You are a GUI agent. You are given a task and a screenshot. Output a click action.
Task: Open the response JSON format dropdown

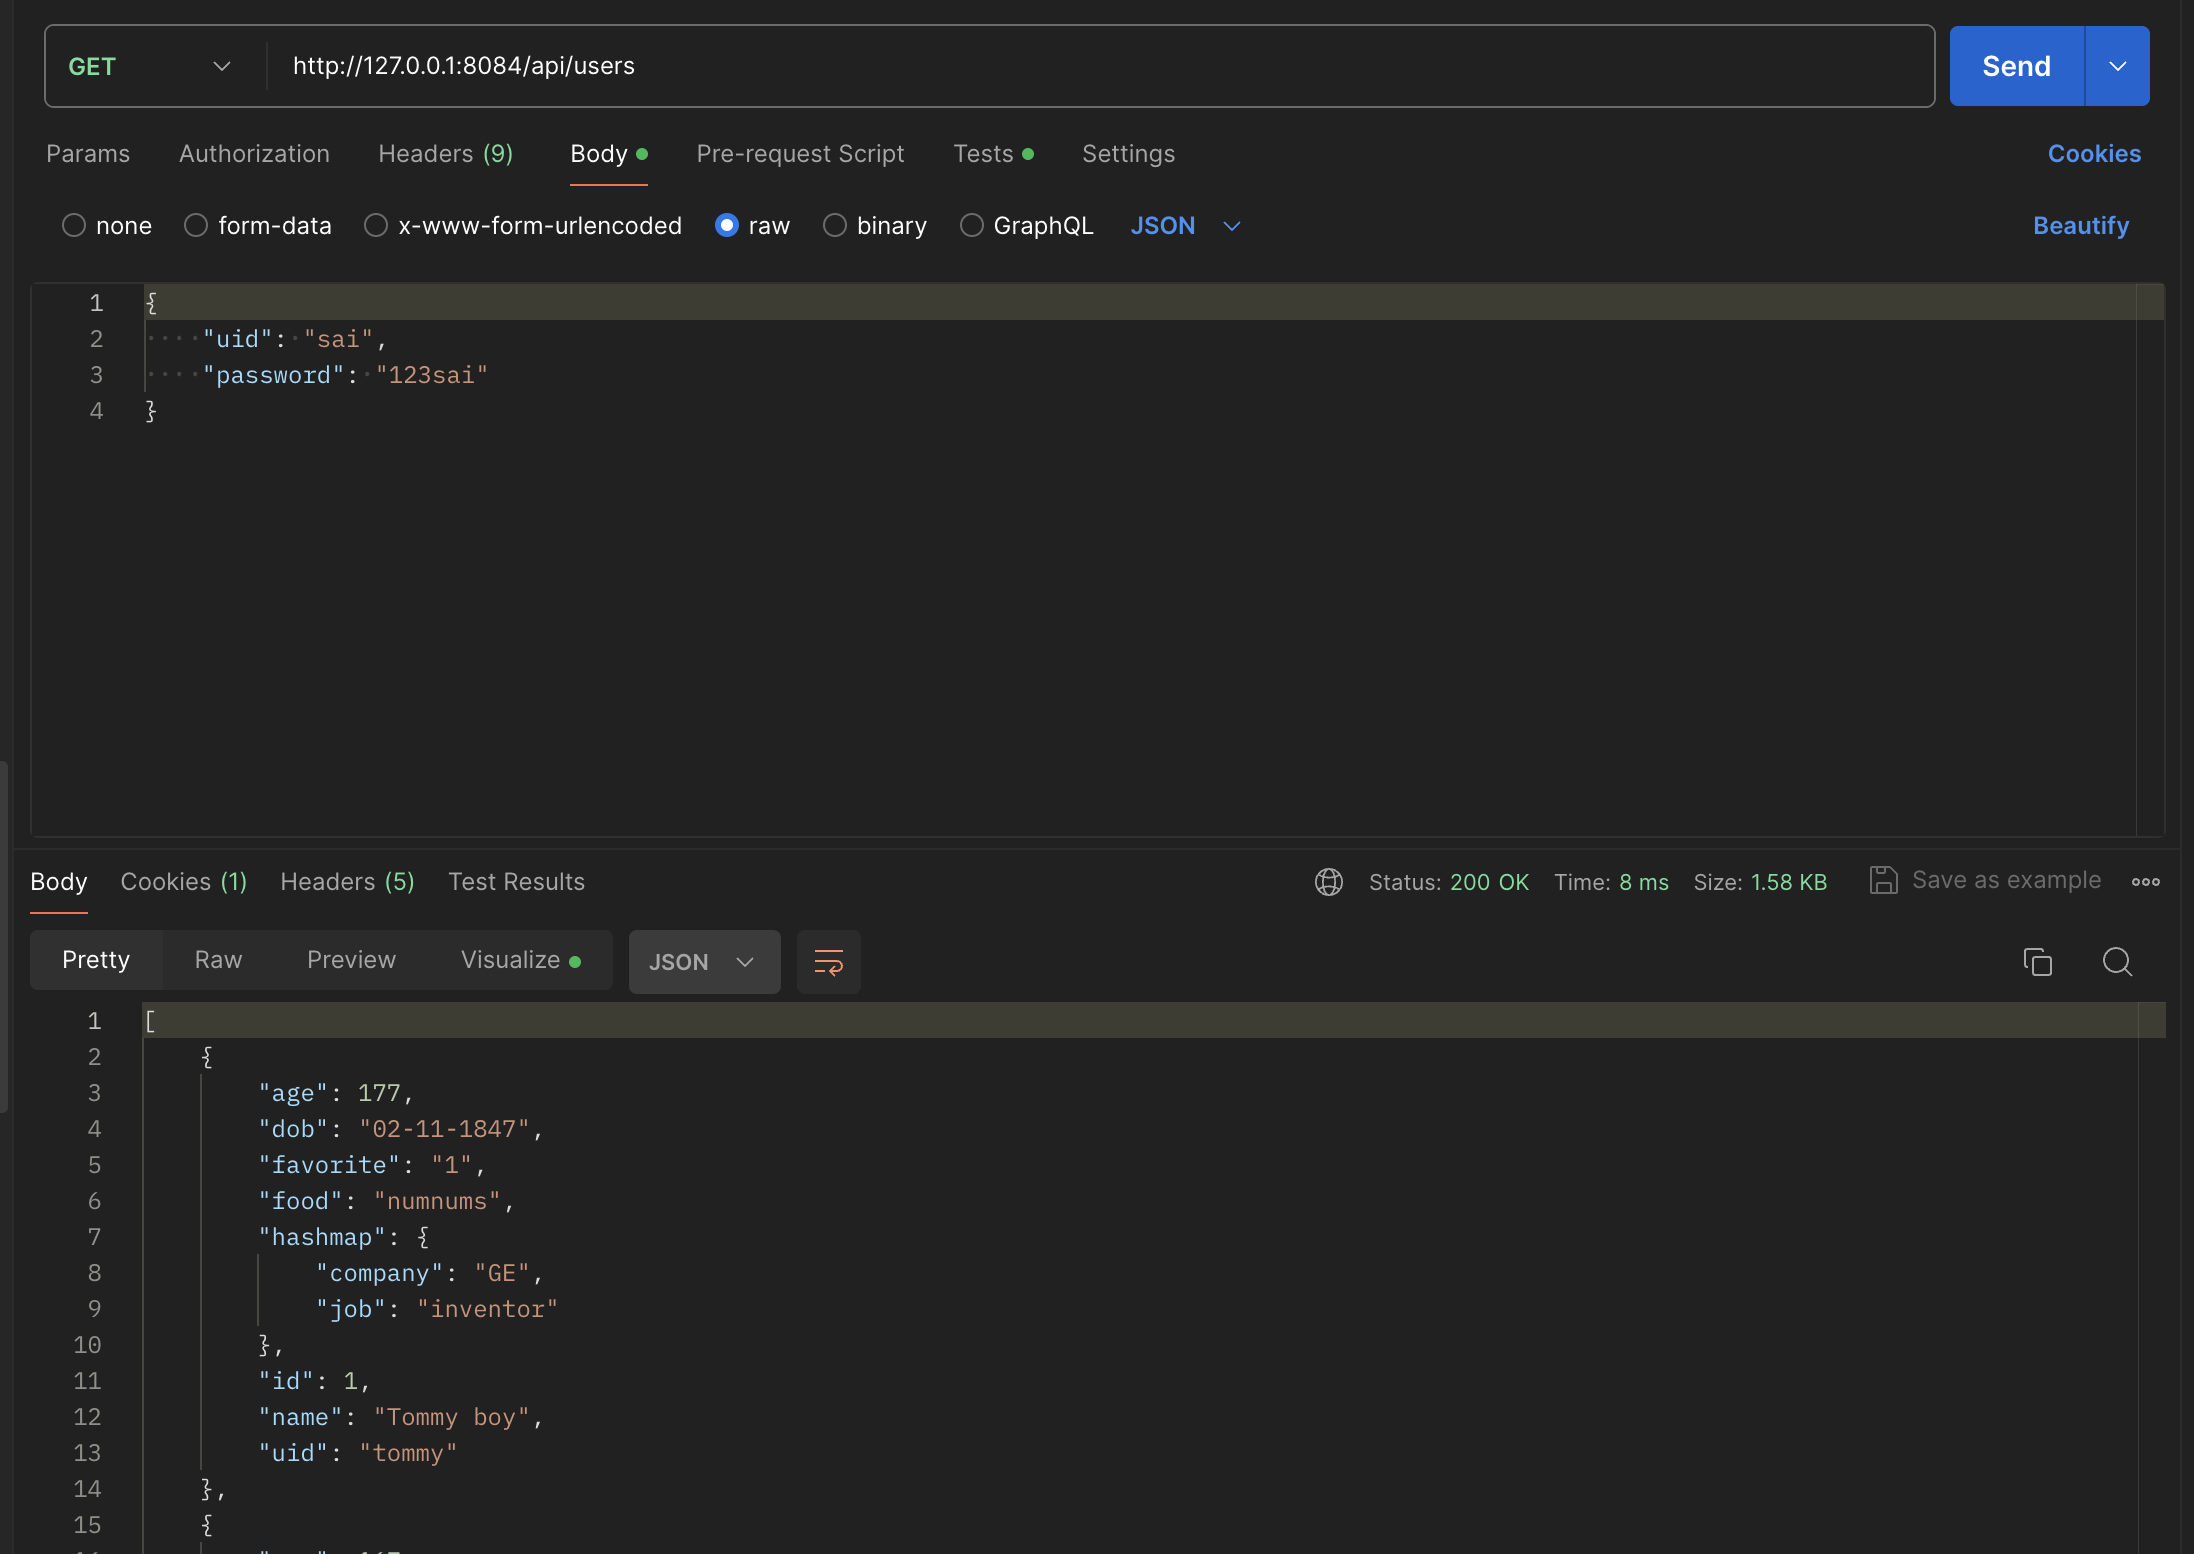[x=704, y=962]
